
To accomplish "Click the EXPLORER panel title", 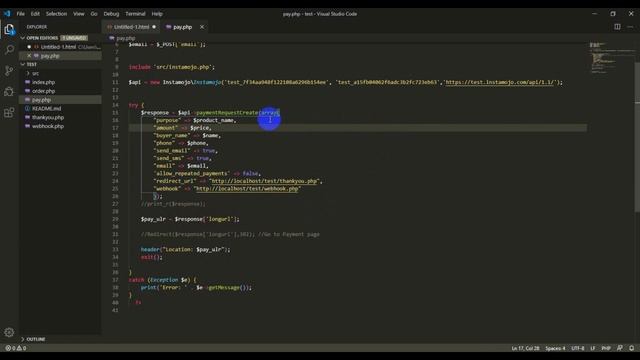I will (37, 27).
